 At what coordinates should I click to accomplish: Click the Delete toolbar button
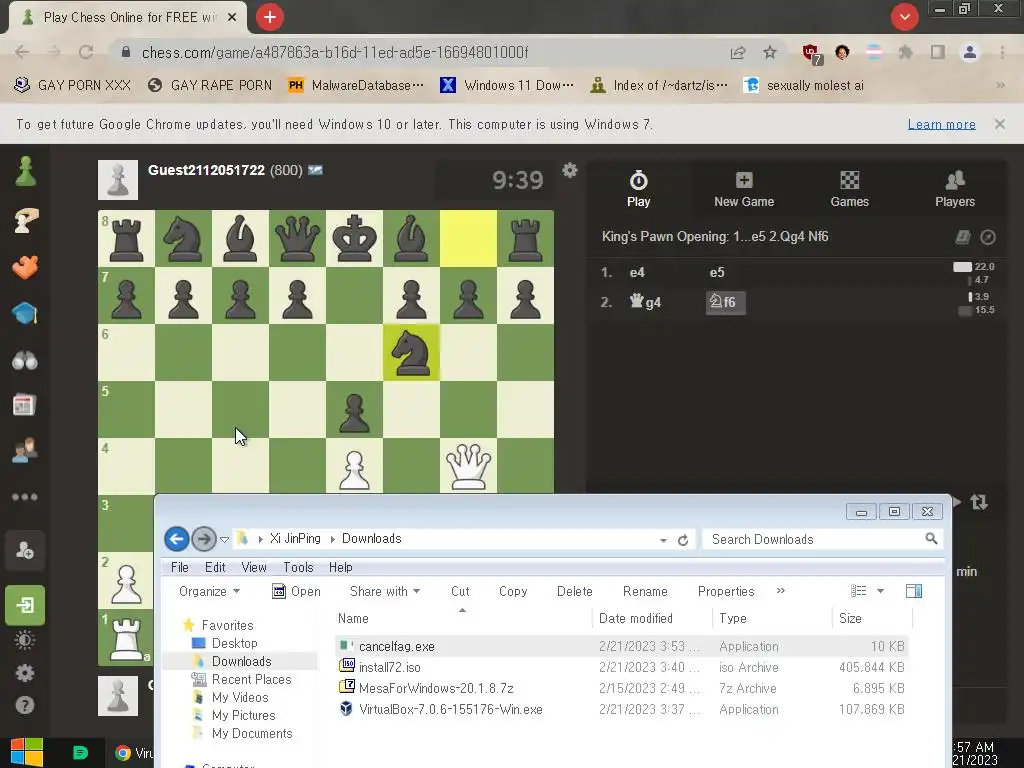[575, 591]
